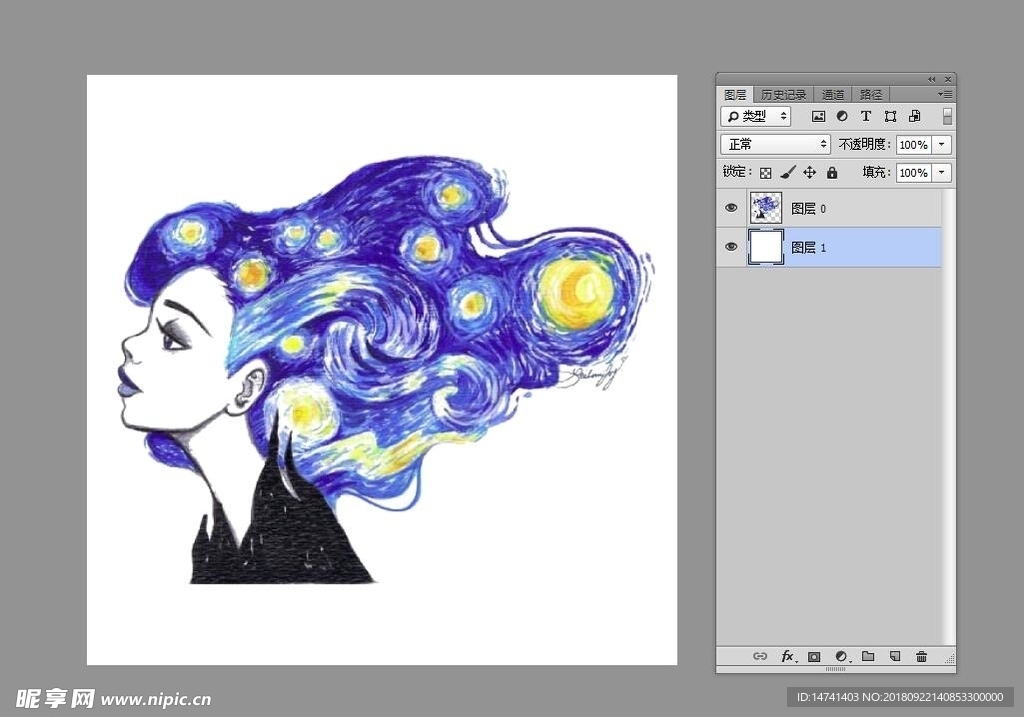
Task: Lock all padlock icon
Action: point(831,172)
